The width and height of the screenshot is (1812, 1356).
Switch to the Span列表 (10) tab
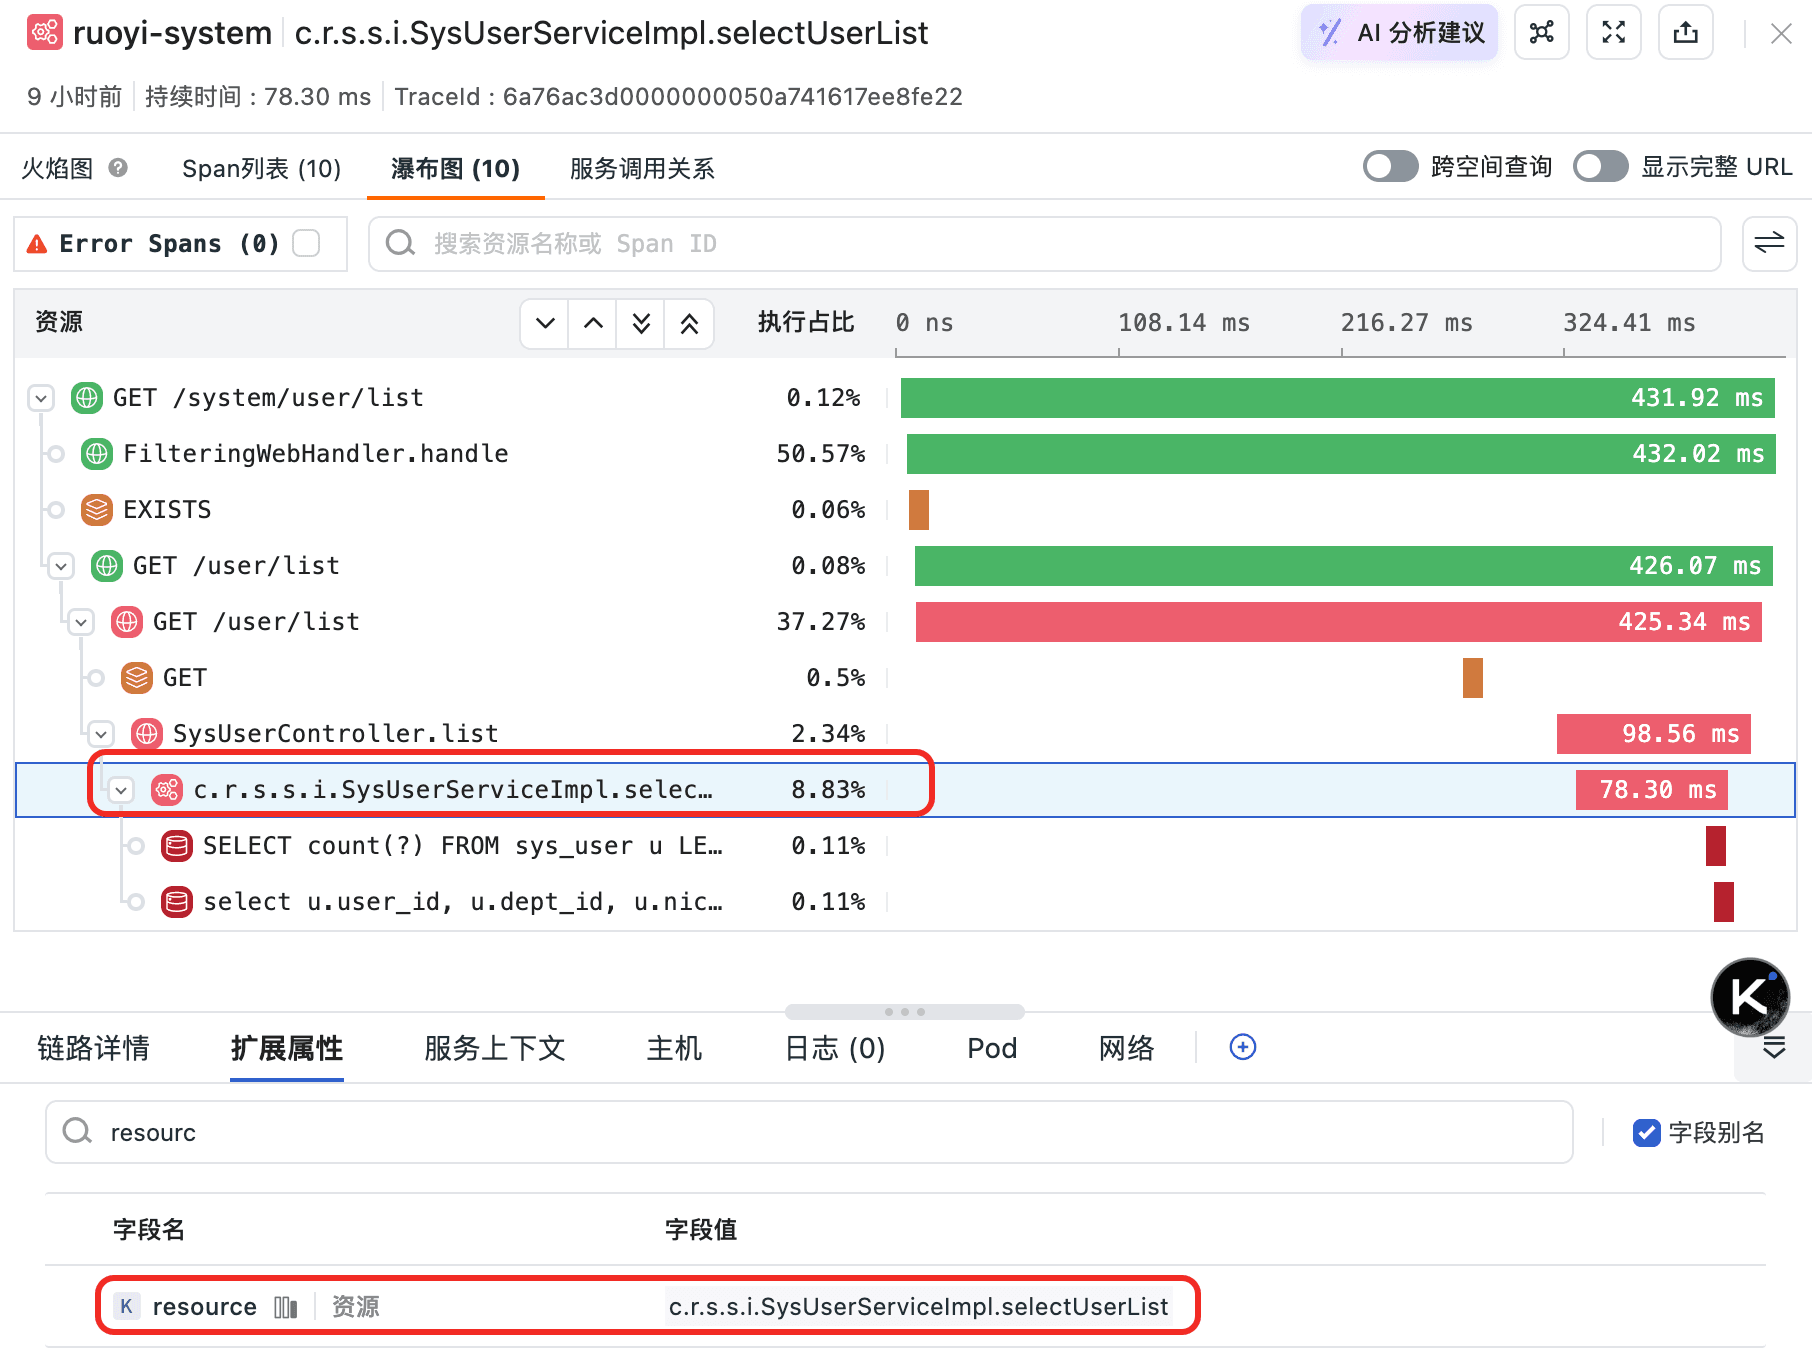(x=261, y=168)
